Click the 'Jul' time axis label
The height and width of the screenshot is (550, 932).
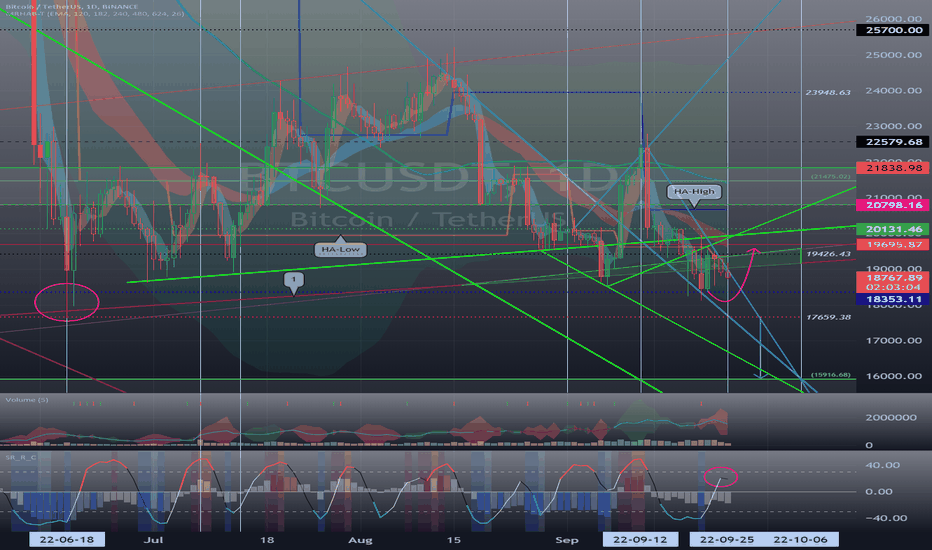point(153,540)
